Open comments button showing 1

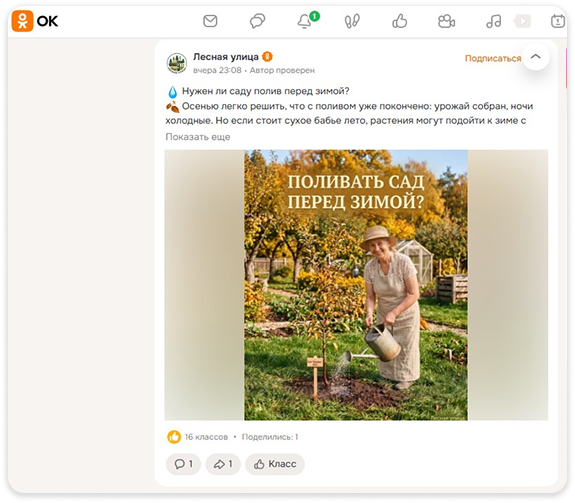[x=183, y=464]
